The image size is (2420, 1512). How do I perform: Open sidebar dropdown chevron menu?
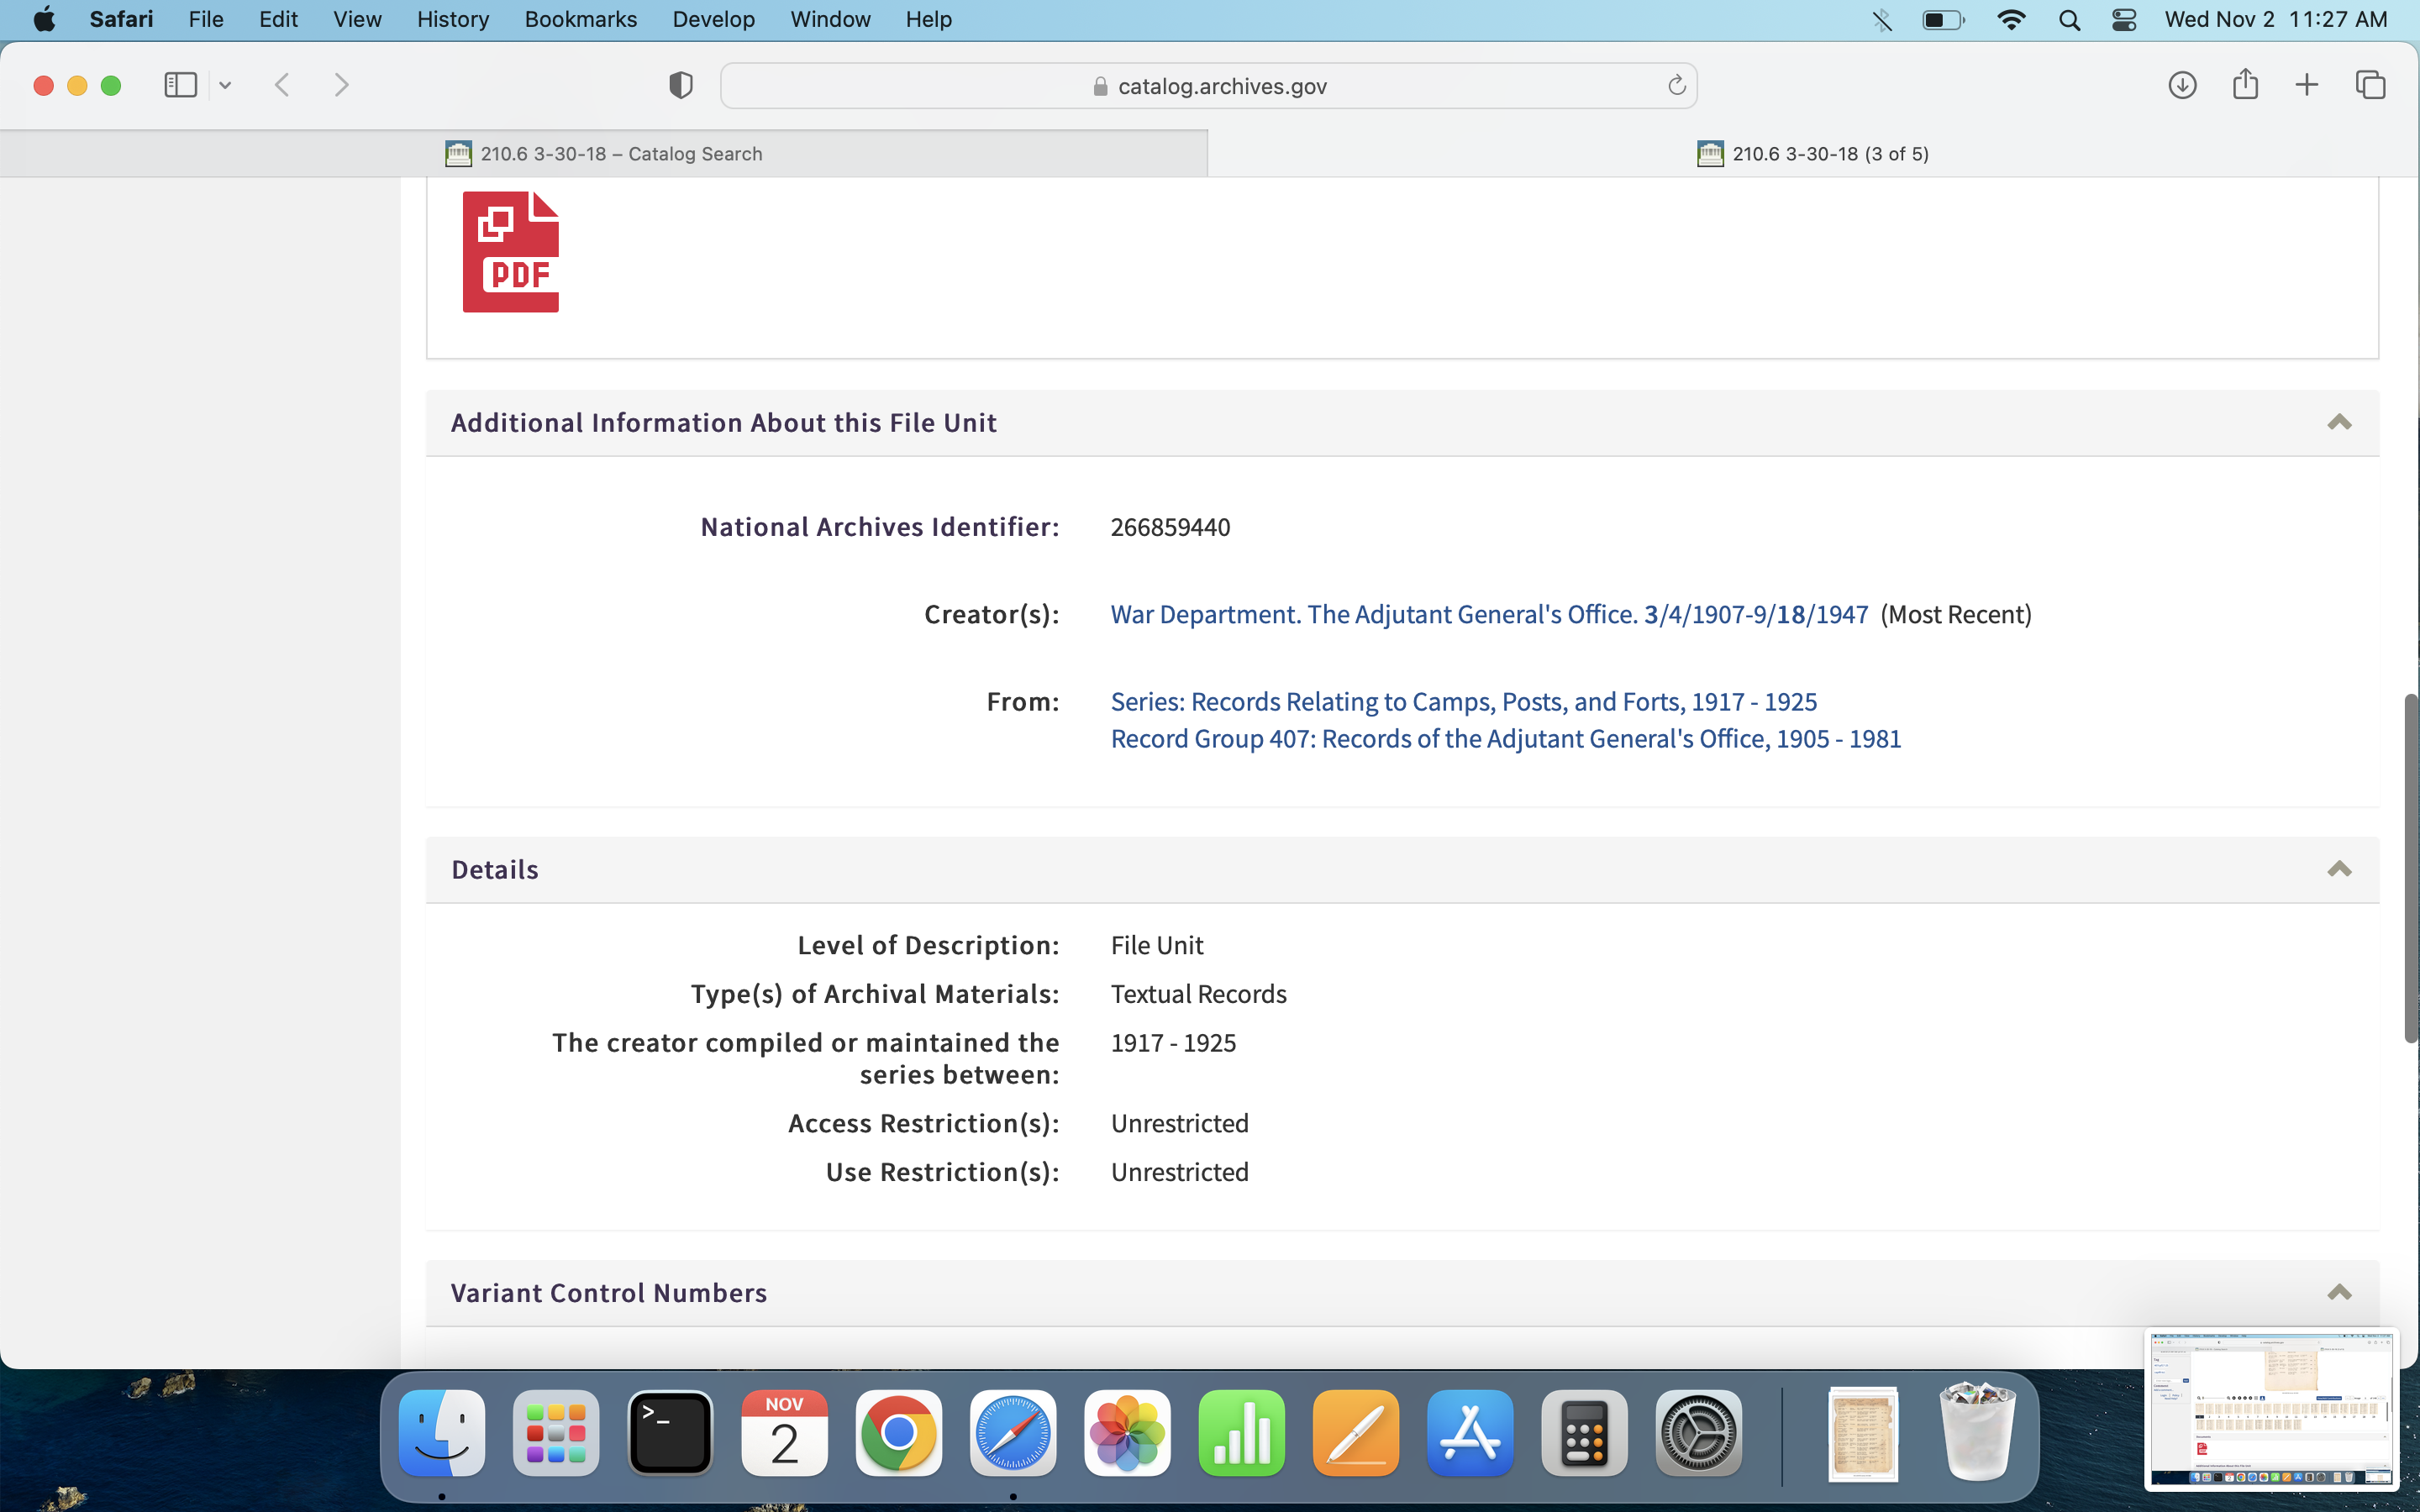[225, 86]
